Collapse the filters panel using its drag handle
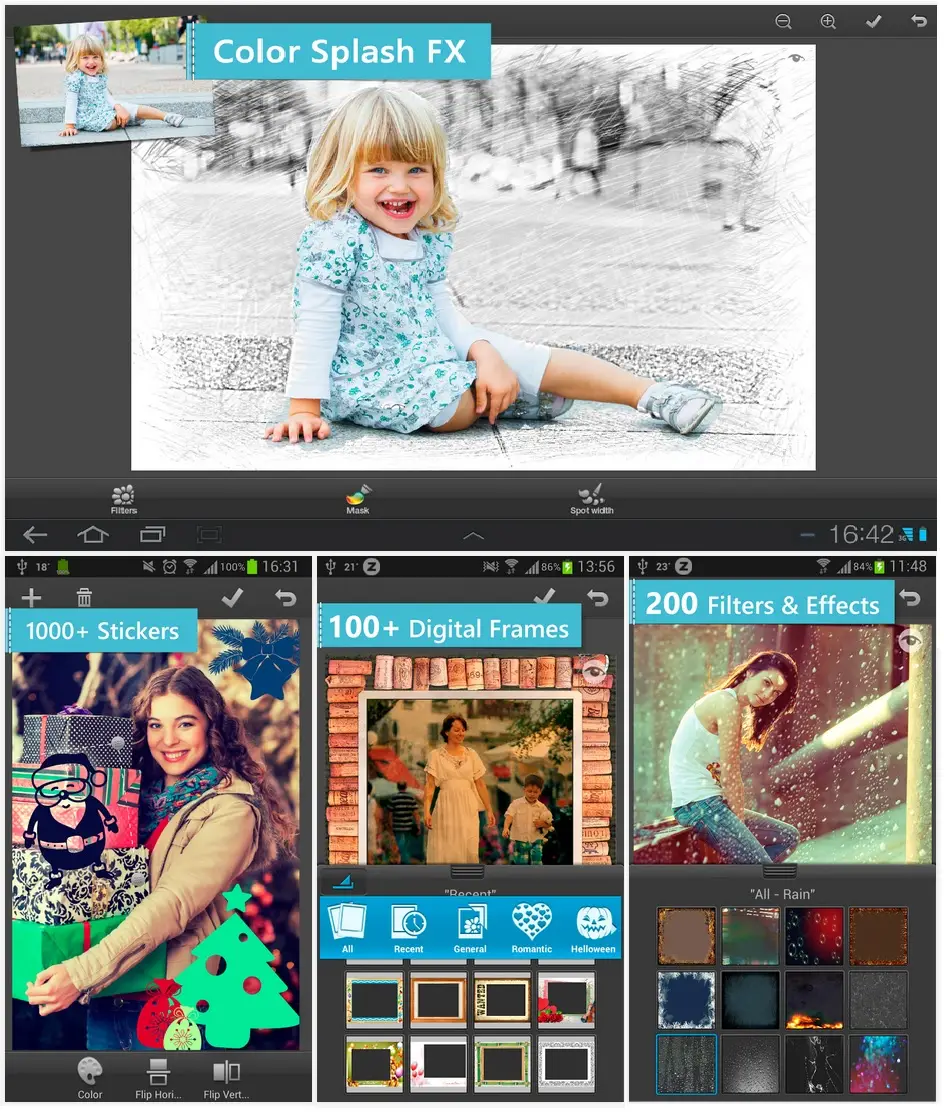Viewport: 944px width, 1112px height. [779, 871]
